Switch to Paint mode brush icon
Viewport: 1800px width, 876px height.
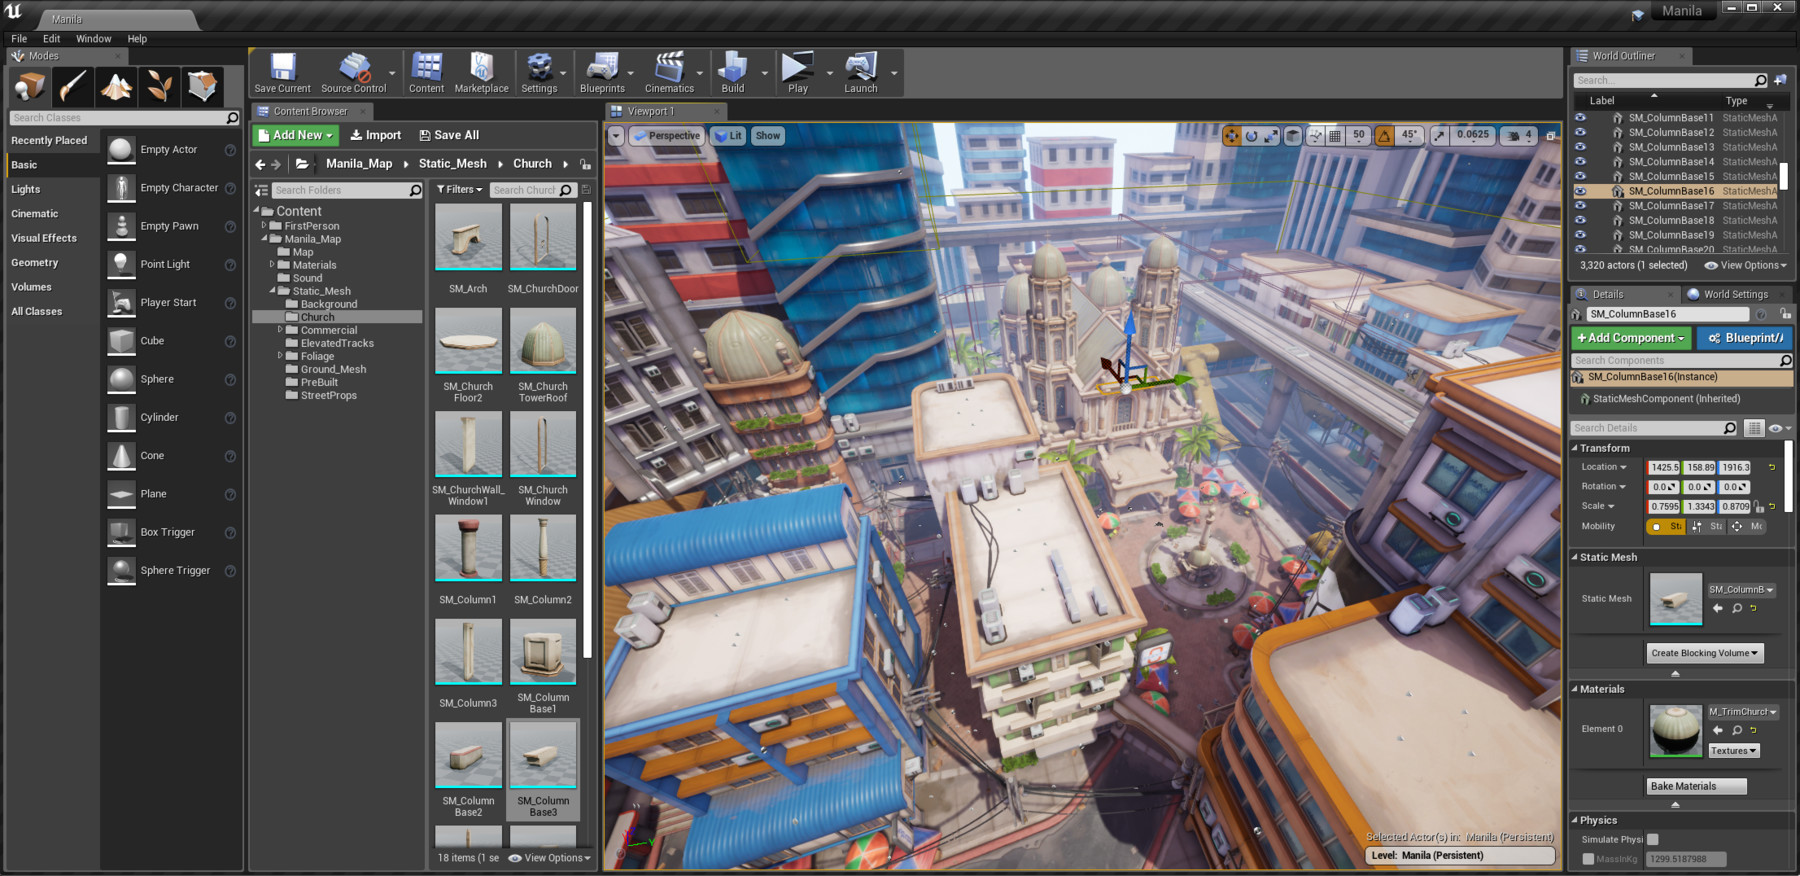72,86
